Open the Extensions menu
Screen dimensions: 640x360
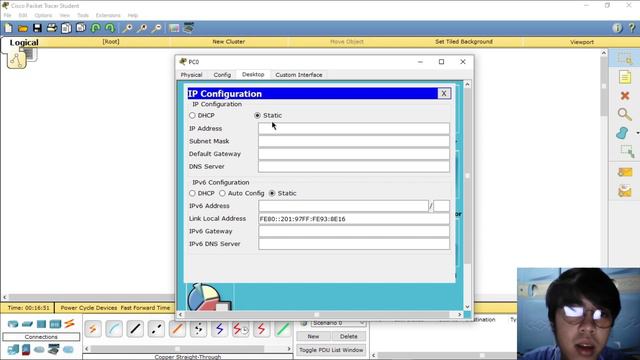click(108, 15)
